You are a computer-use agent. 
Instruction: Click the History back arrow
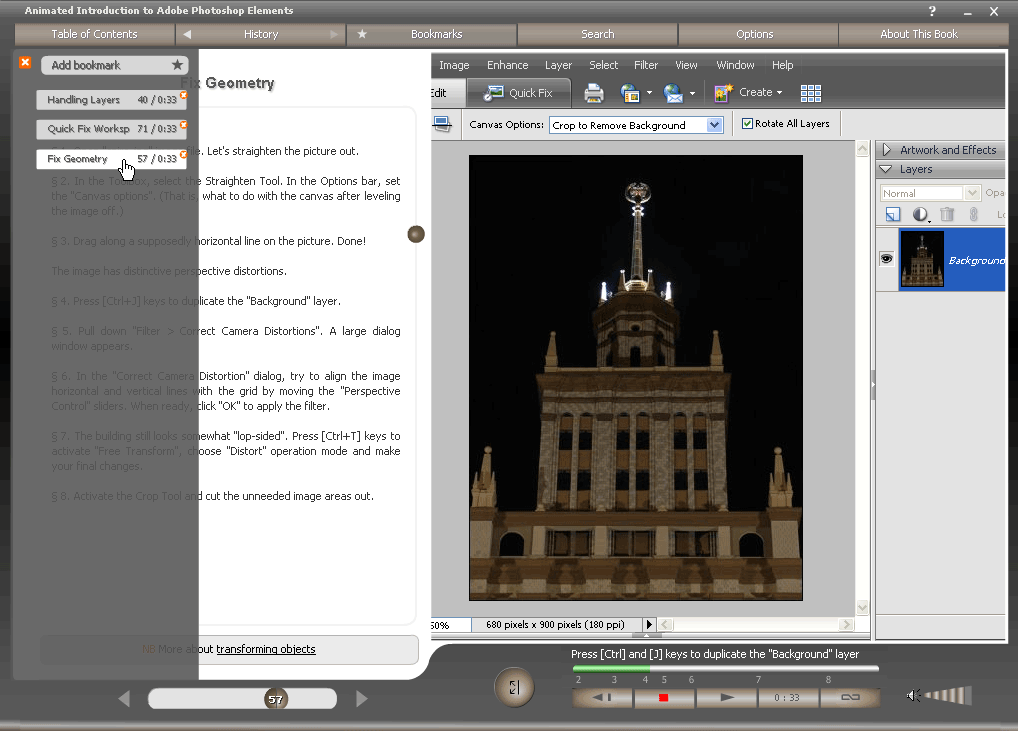point(187,34)
